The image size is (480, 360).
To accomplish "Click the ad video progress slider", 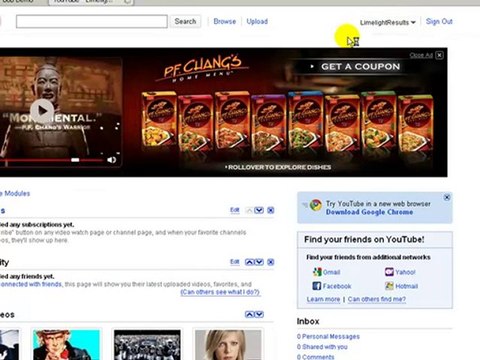I will click(75, 160).
